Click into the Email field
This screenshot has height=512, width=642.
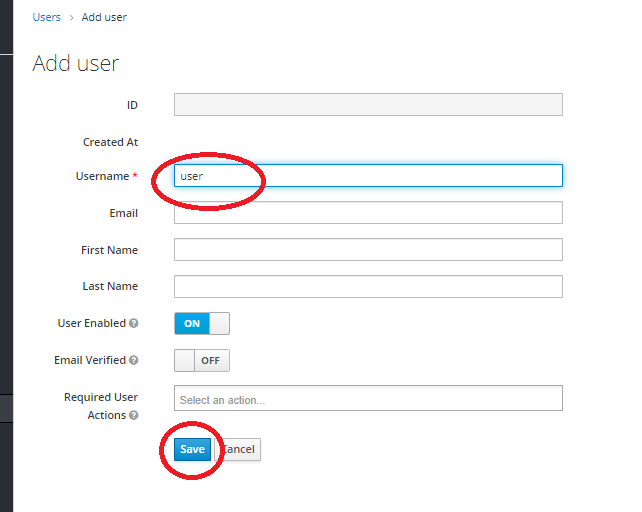(368, 213)
